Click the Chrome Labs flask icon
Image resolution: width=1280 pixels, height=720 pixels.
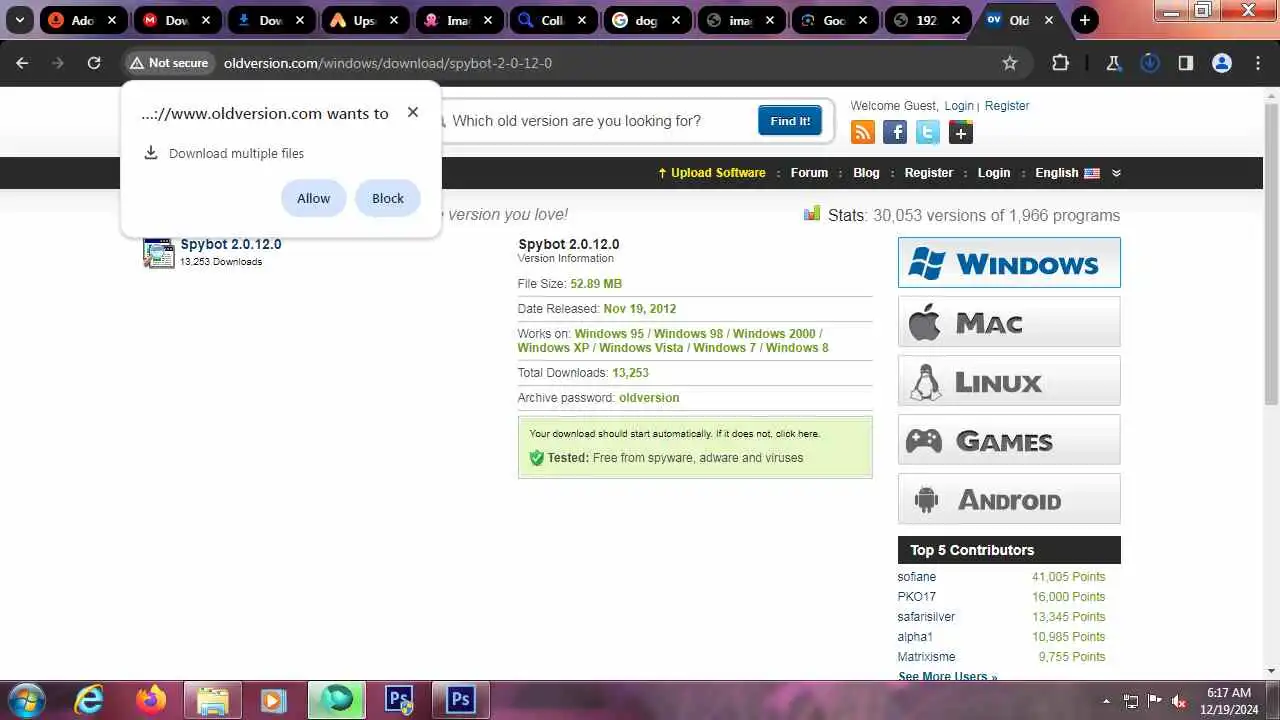(1113, 63)
